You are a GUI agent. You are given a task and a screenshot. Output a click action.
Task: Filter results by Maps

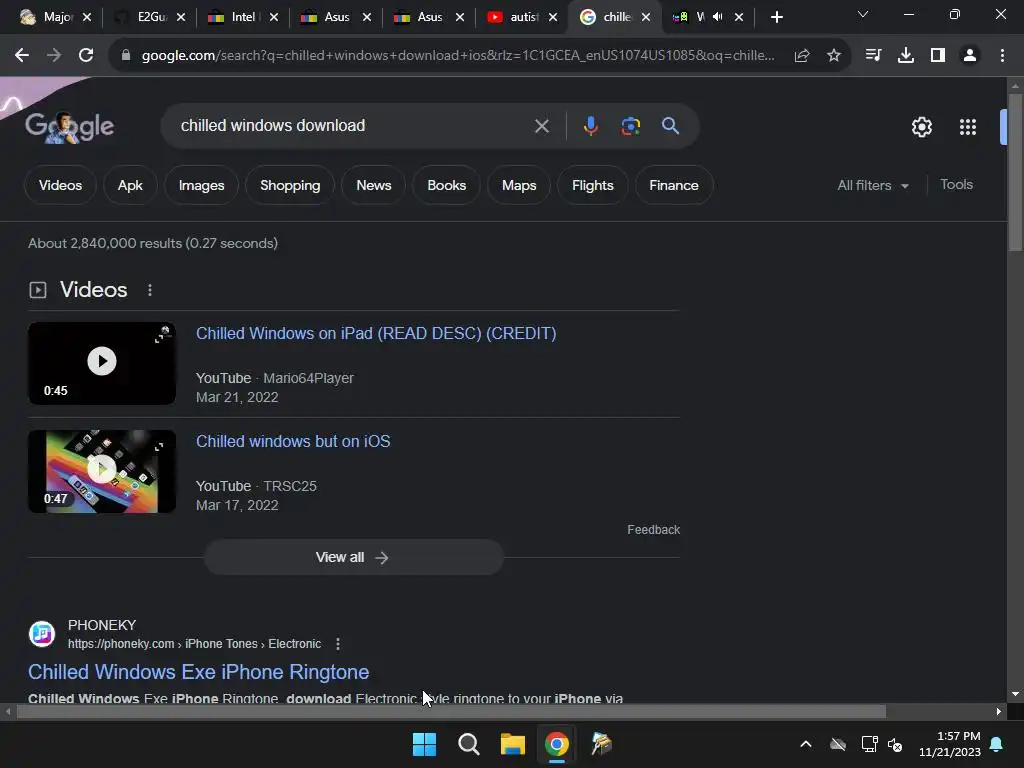click(519, 185)
